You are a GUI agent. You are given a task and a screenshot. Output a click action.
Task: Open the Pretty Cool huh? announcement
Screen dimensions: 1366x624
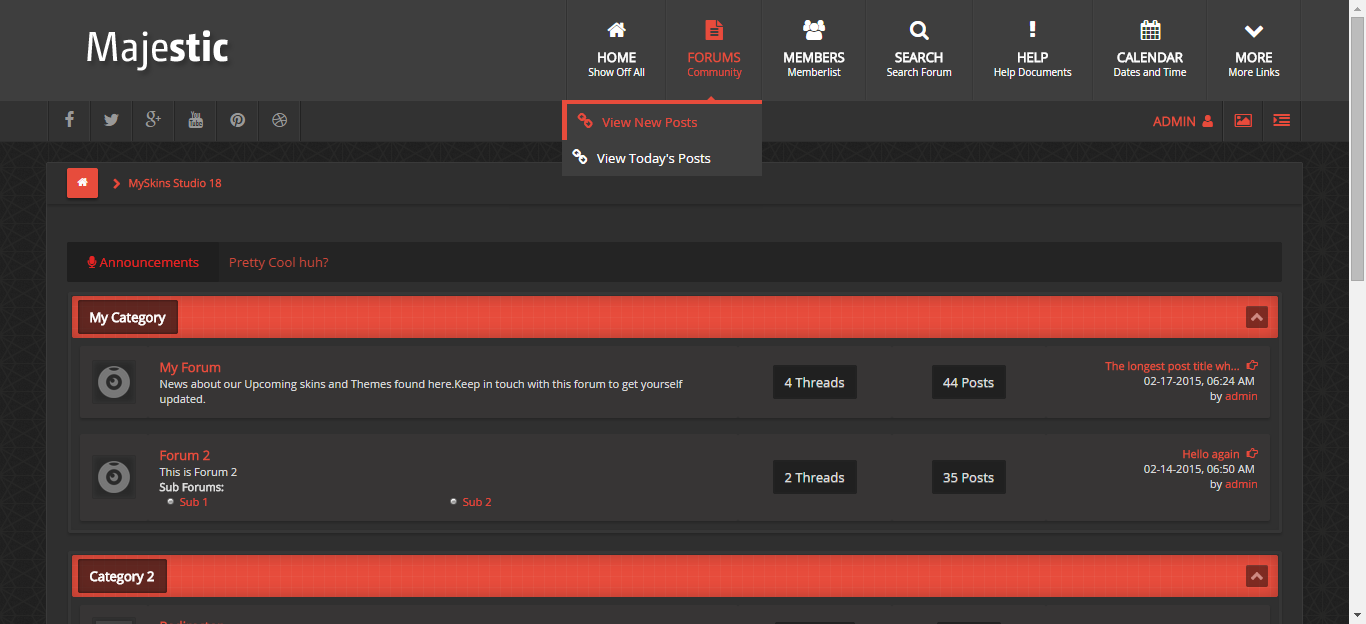[x=278, y=262]
